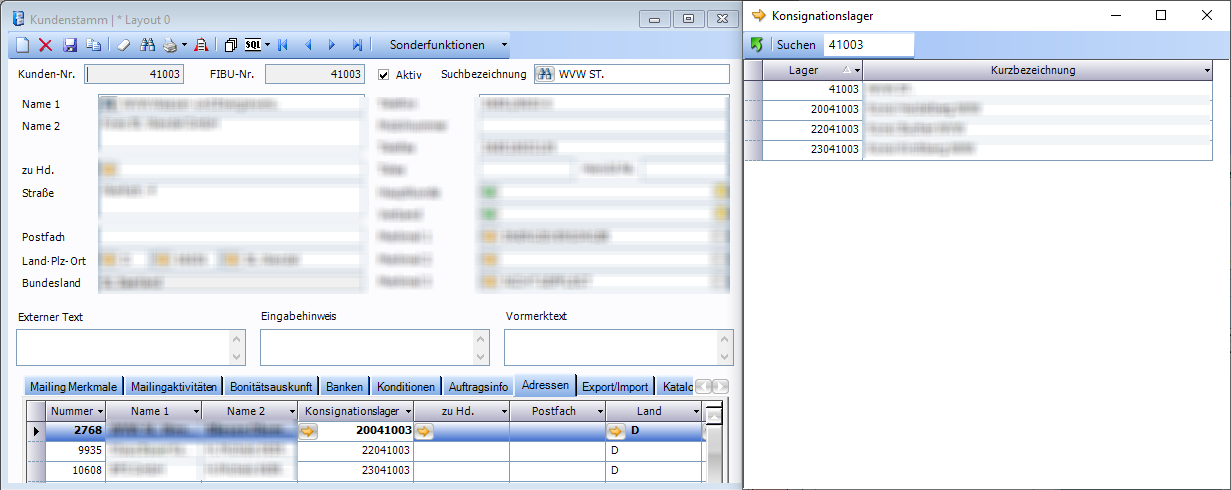Jump to the first record arrow
The image size is (1231, 490).
[283, 45]
